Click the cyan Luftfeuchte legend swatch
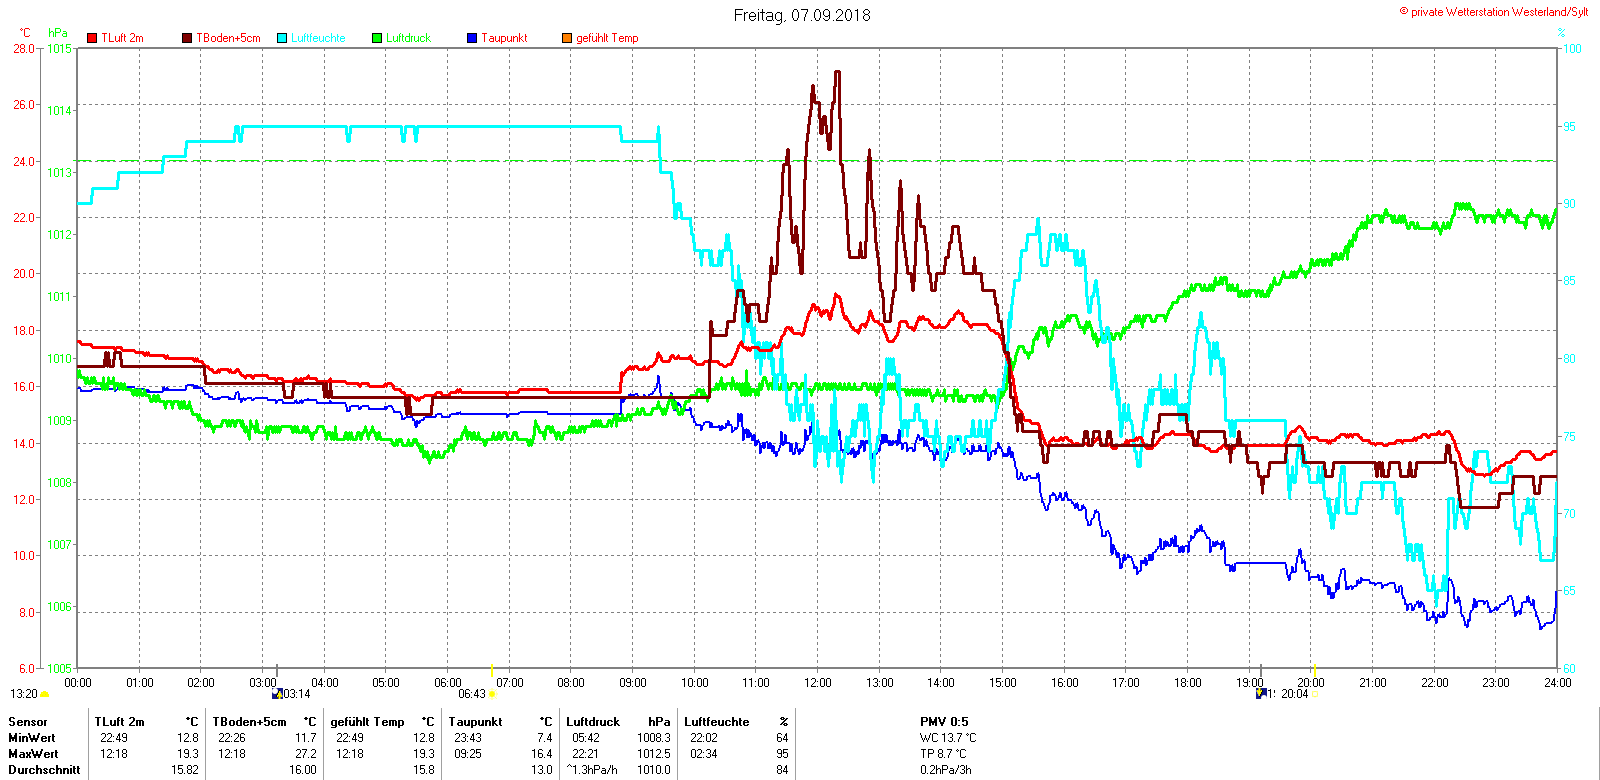 click(282, 38)
